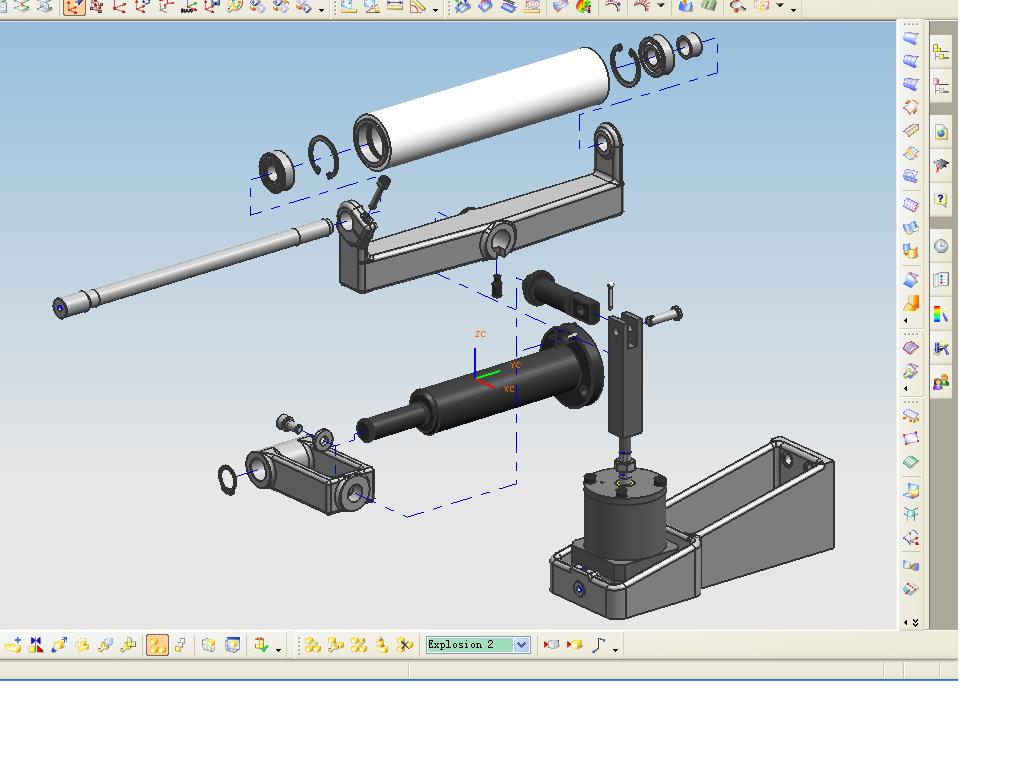Image resolution: width=1024 pixels, height=768 pixels.
Task: Open dropdown arrow after the tracelines icon
Action: [615, 650]
